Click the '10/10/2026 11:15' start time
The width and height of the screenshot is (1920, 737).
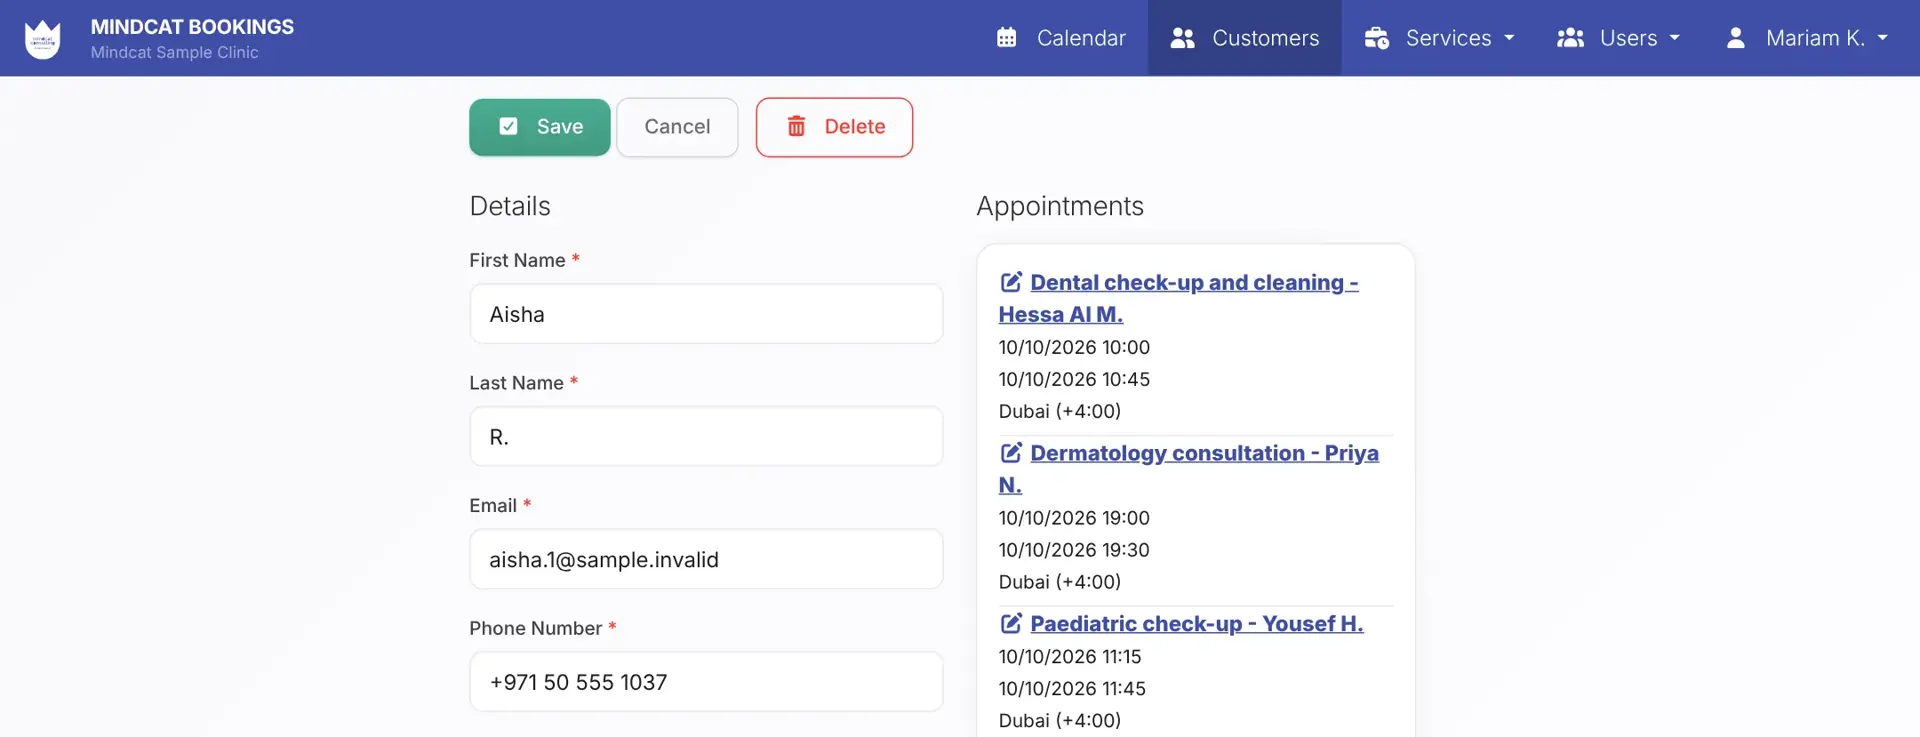(x=1070, y=657)
